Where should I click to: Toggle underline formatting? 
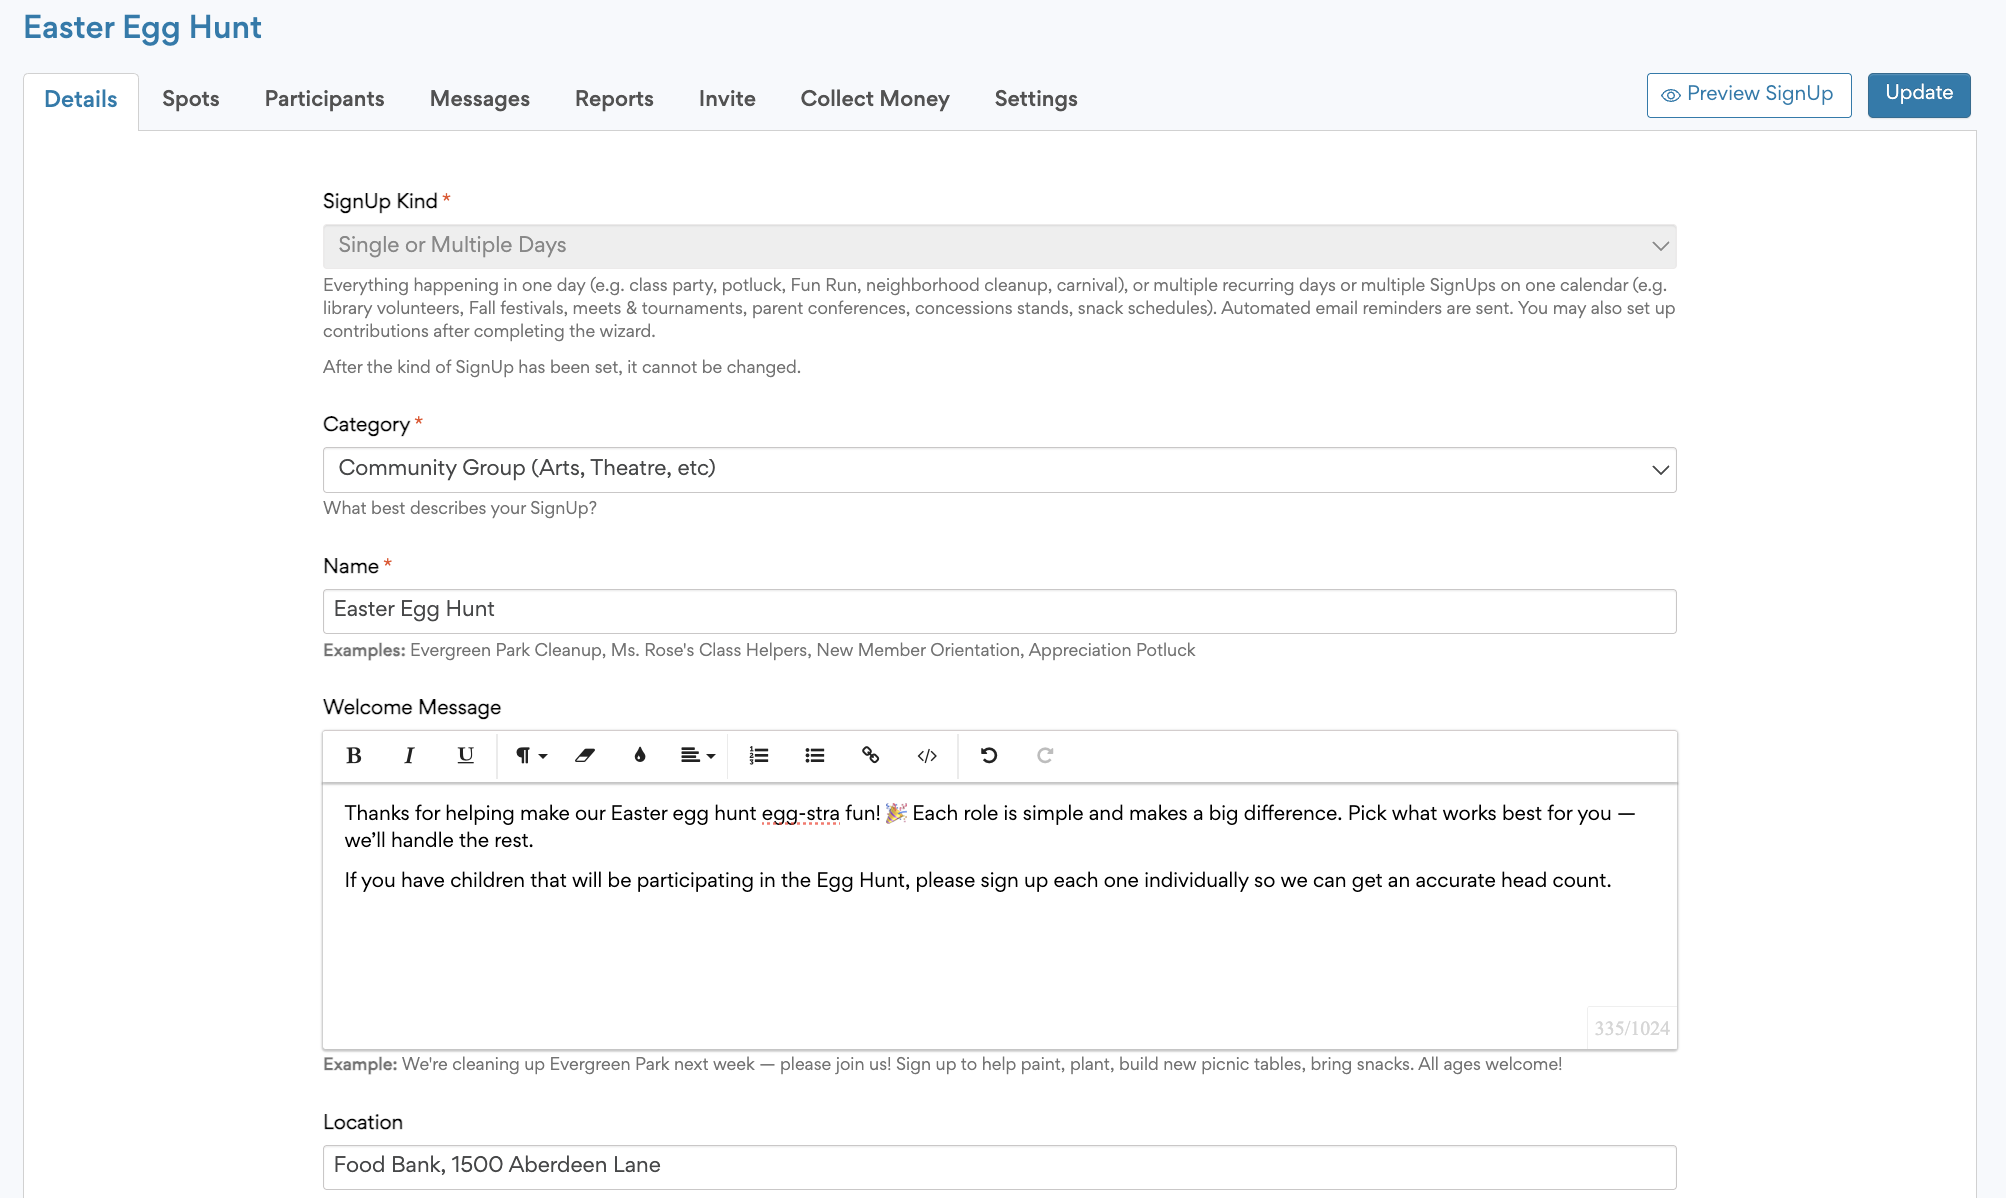[464, 756]
